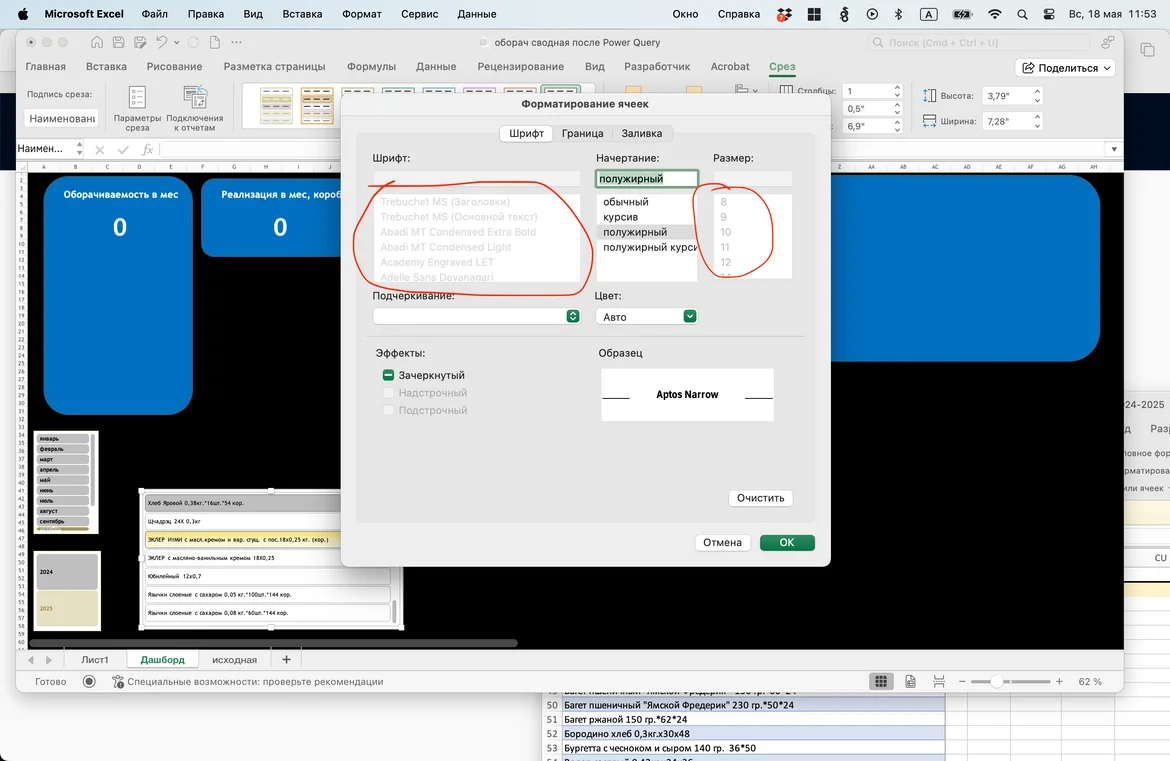
Task: Click the Лист1 sheet tab
Action: (x=95, y=660)
